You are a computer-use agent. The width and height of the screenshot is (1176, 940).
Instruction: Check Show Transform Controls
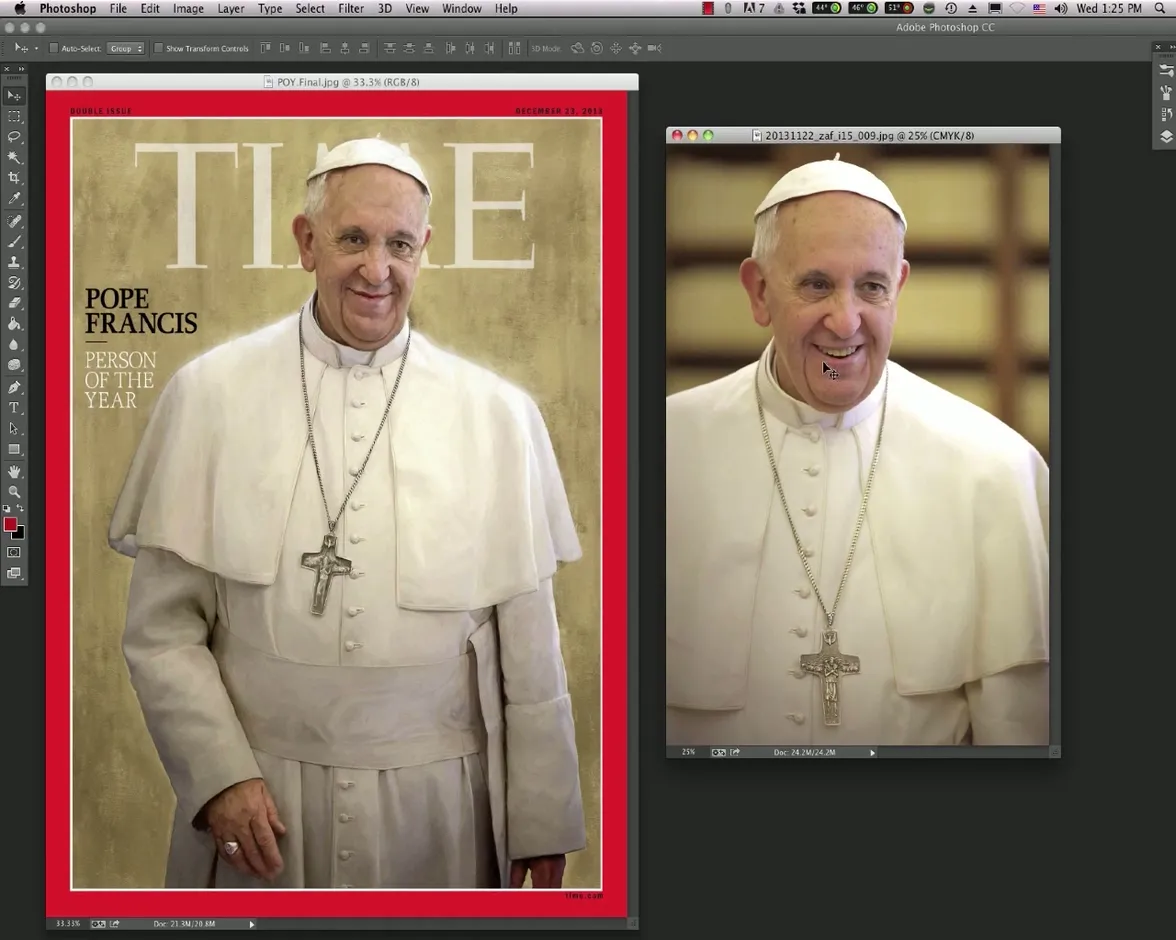click(158, 48)
